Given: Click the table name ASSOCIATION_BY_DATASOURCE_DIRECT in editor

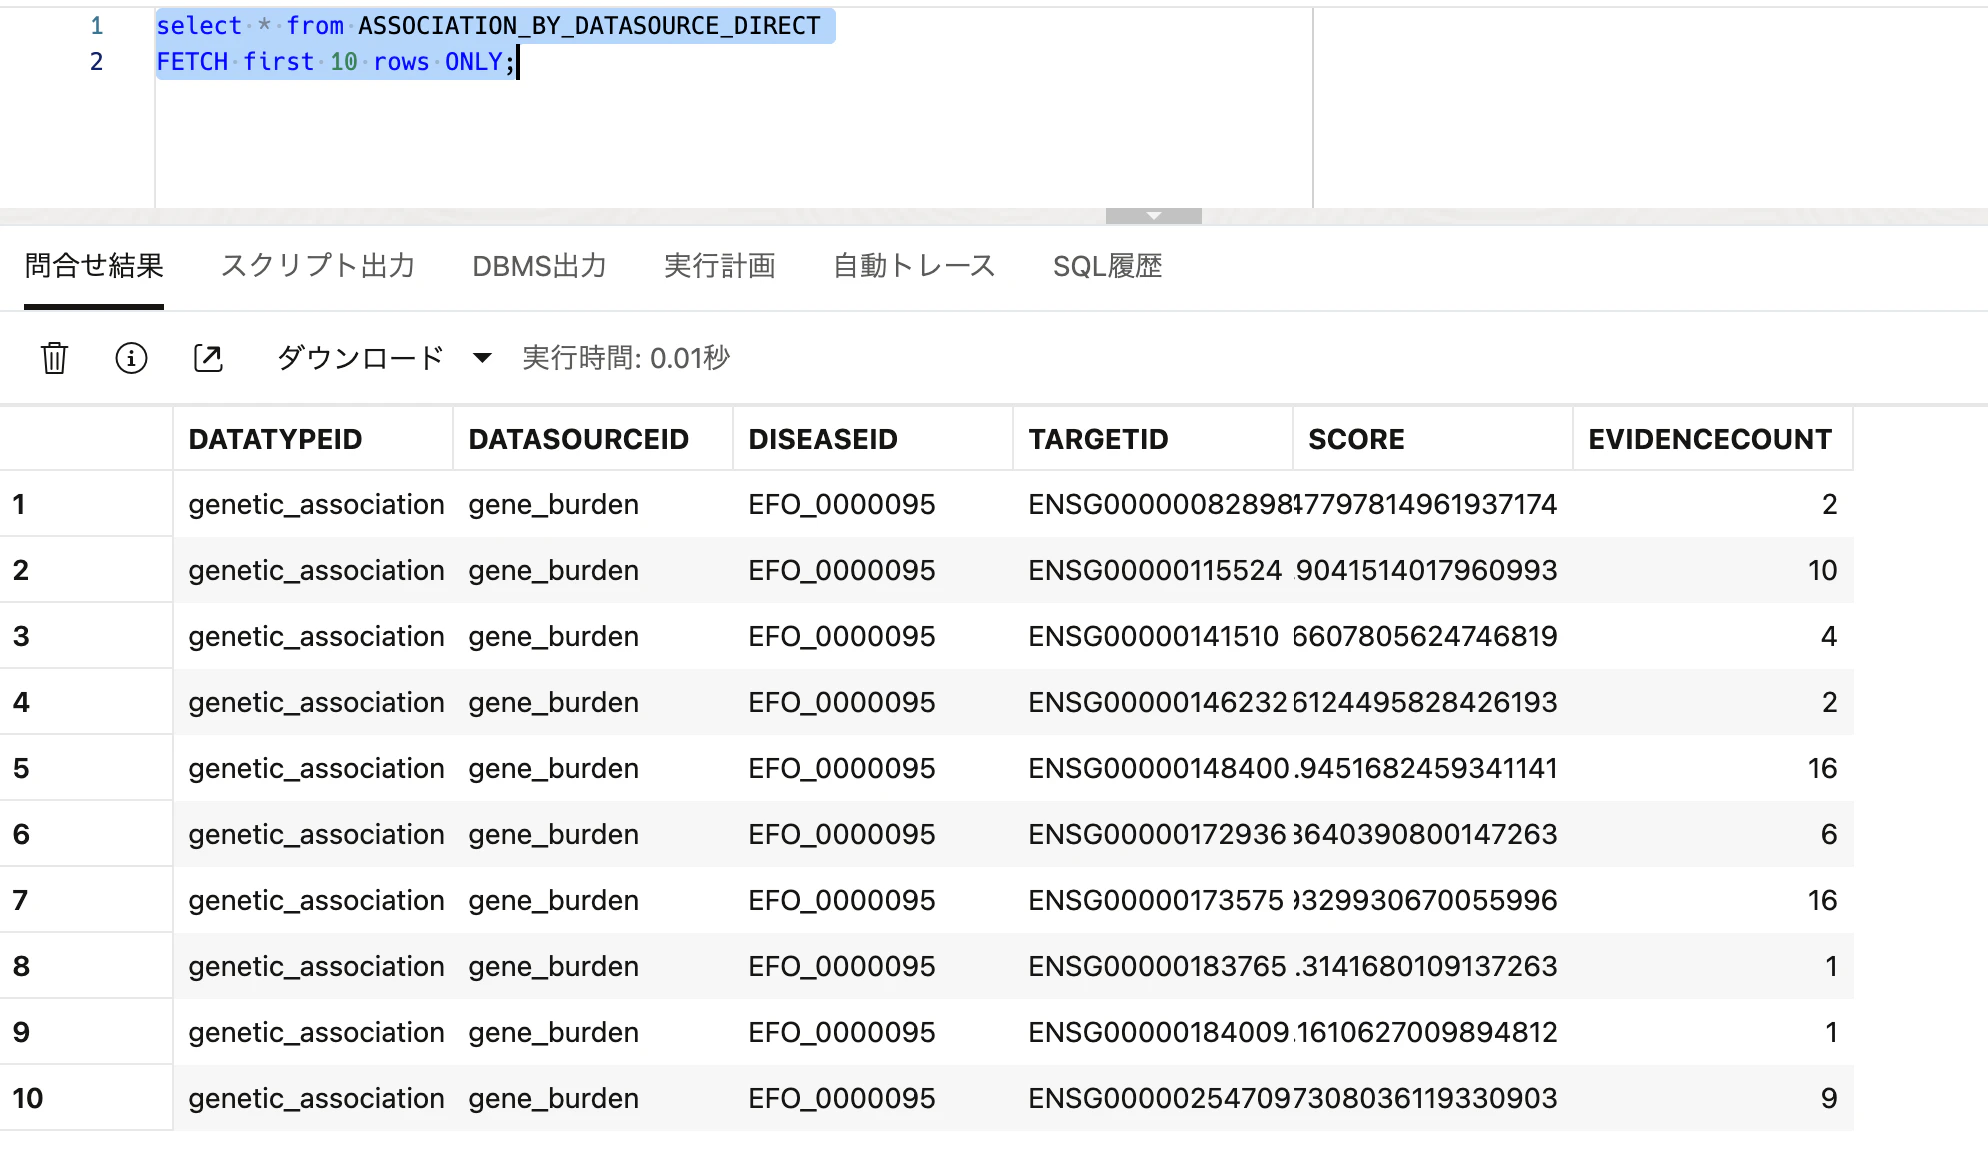Looking at the screenshot, I should pyautogui.click(x=589, y=26).
